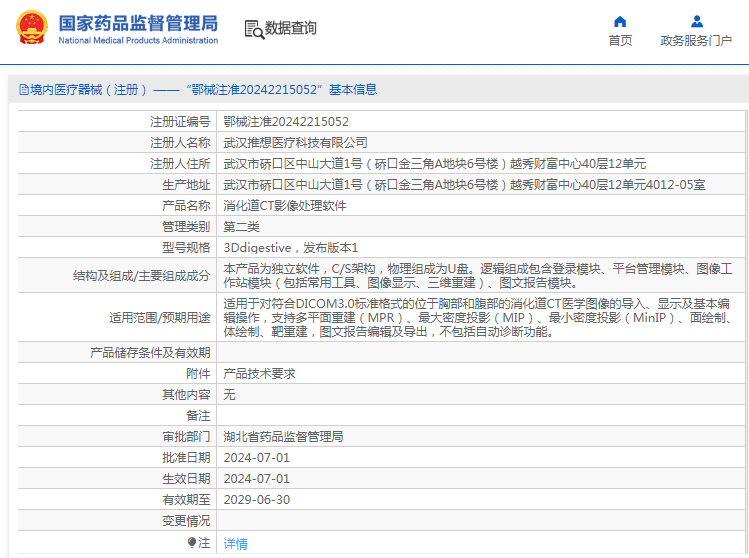Click the 数据查询 heading text
This screenshot has height=558, width=749.
click(x=290, y=28)
